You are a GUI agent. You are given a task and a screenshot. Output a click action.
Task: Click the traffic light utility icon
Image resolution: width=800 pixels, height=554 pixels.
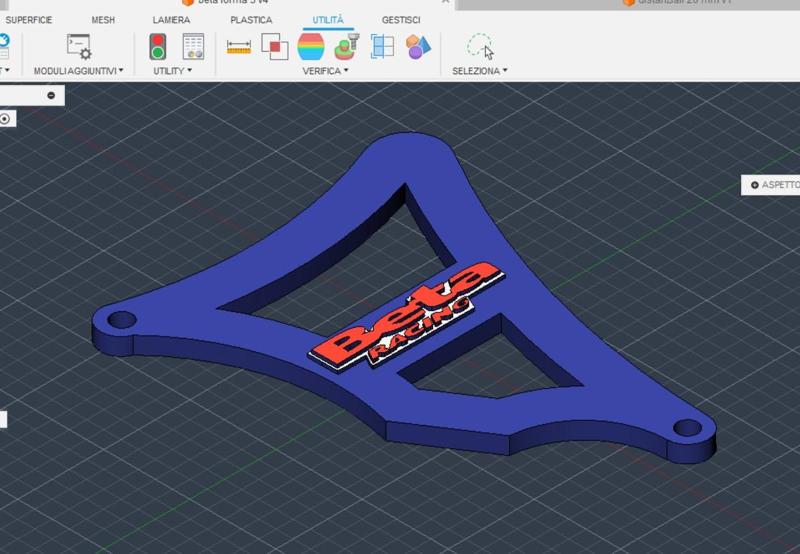pos(158,46)
